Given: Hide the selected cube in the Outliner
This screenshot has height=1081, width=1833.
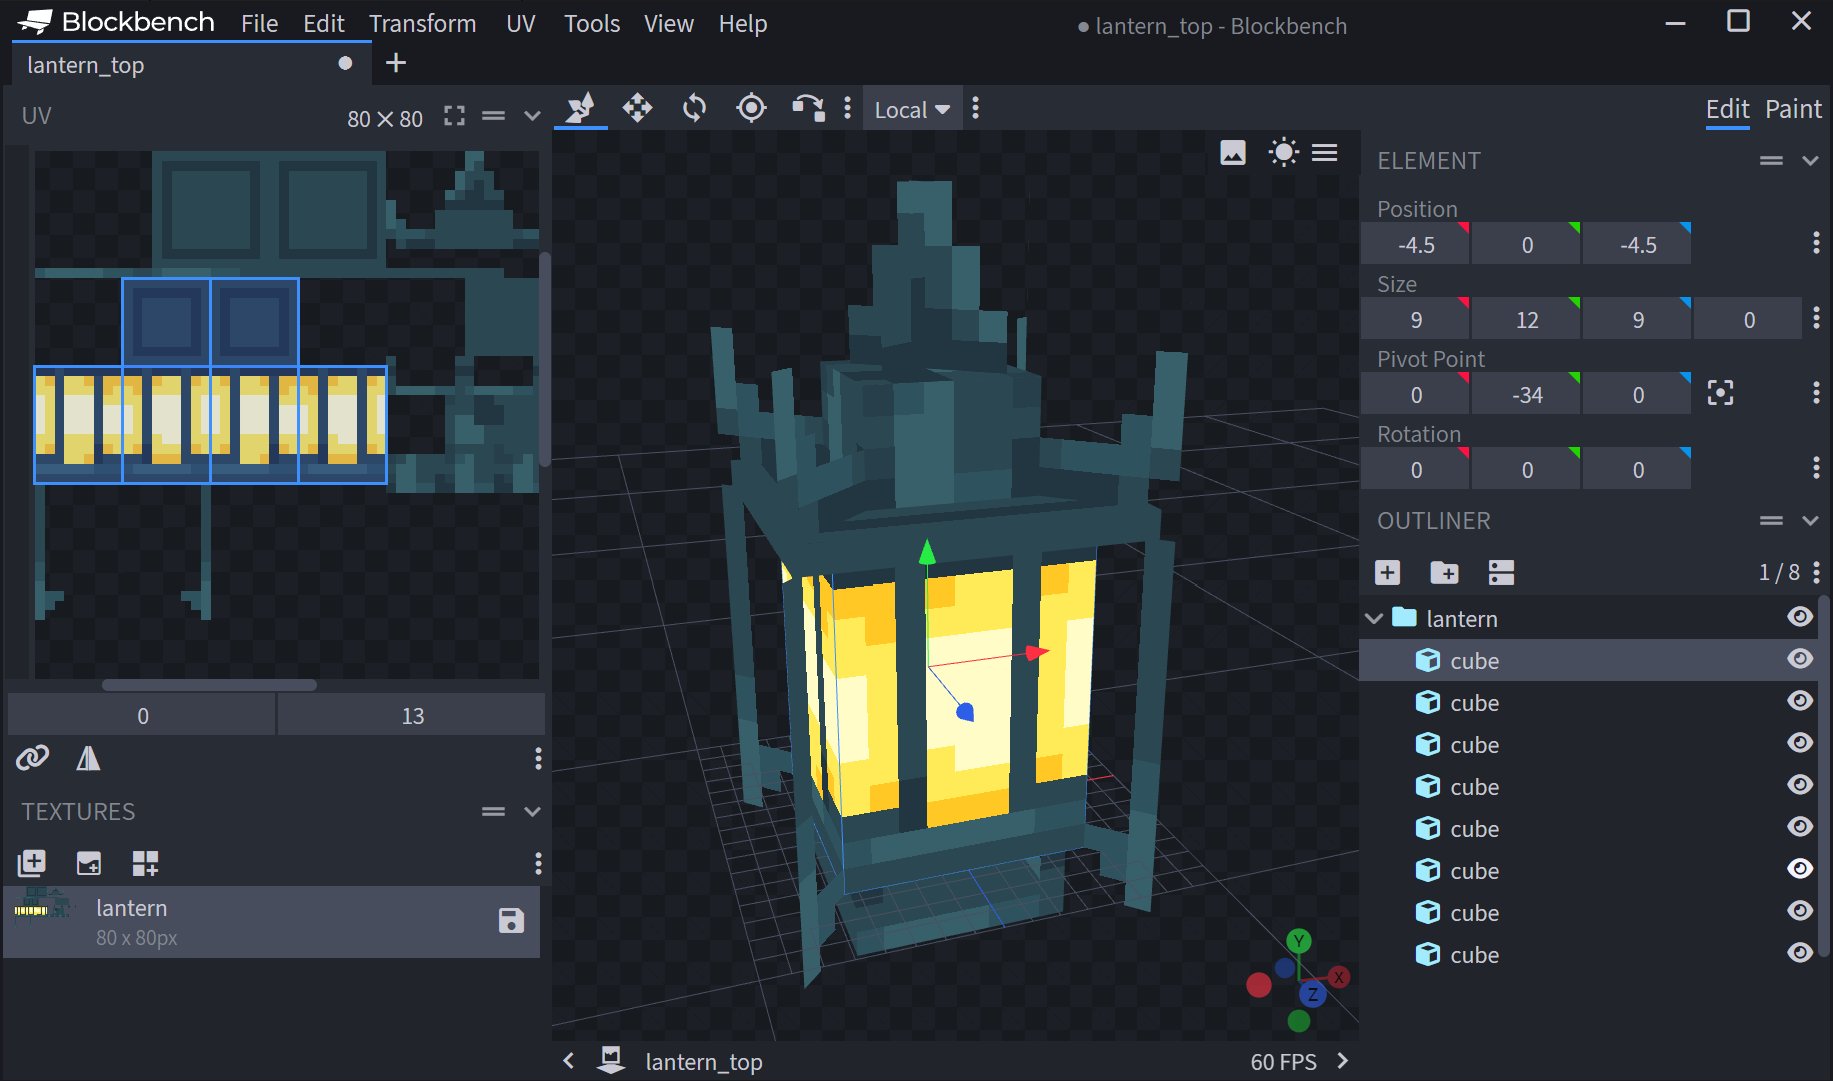Looking at the screenshot, I should tap(1800, 659).
